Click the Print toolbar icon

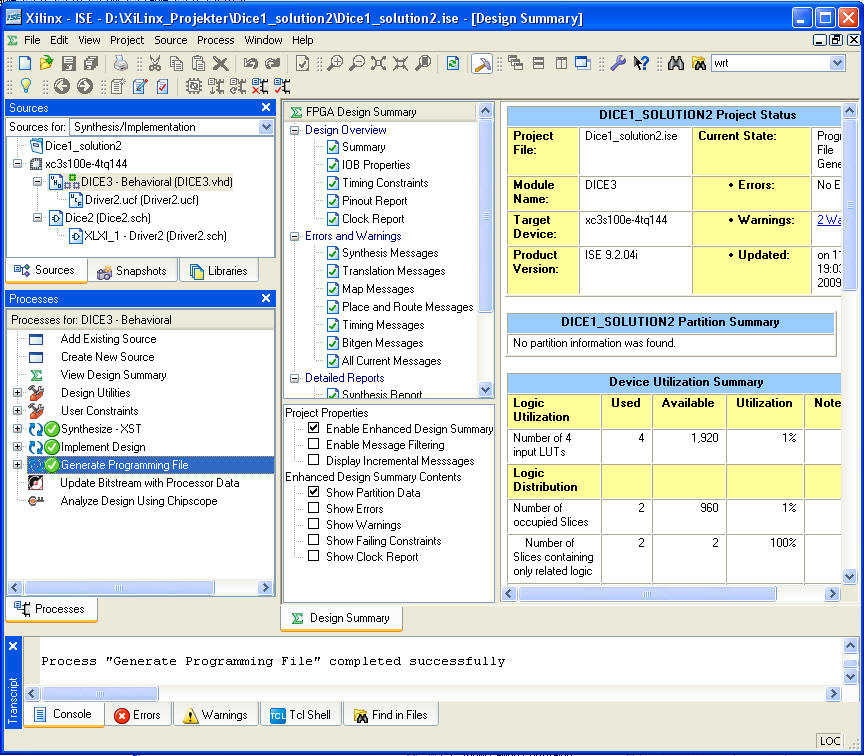coord(121,63)
